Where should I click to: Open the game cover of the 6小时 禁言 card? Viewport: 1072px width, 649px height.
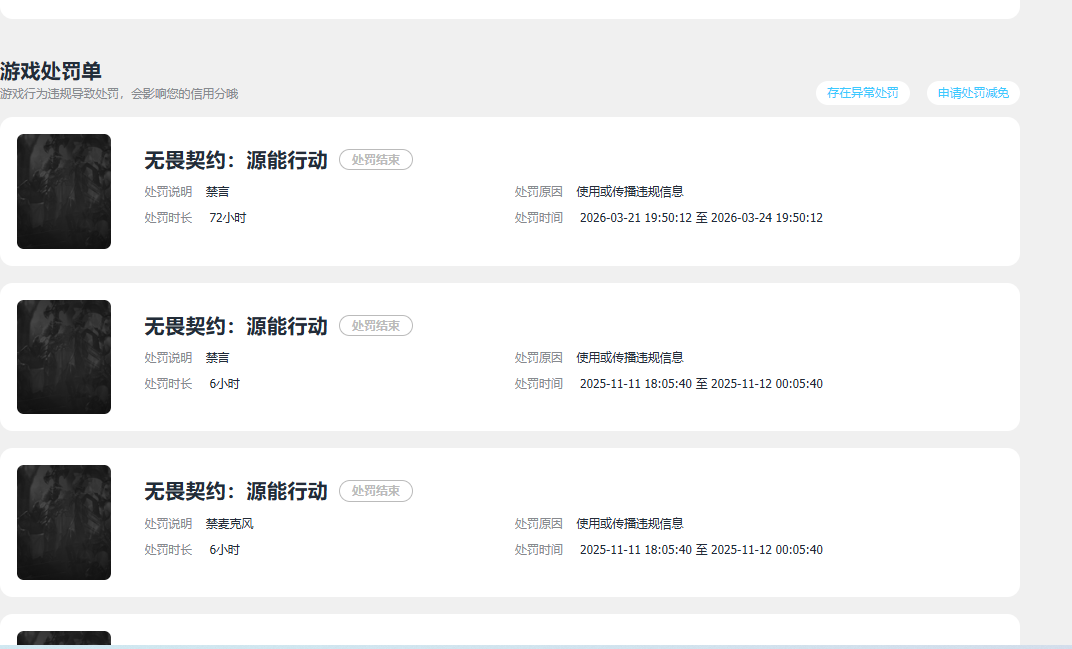pyautogui.click(x=64, y=357)
